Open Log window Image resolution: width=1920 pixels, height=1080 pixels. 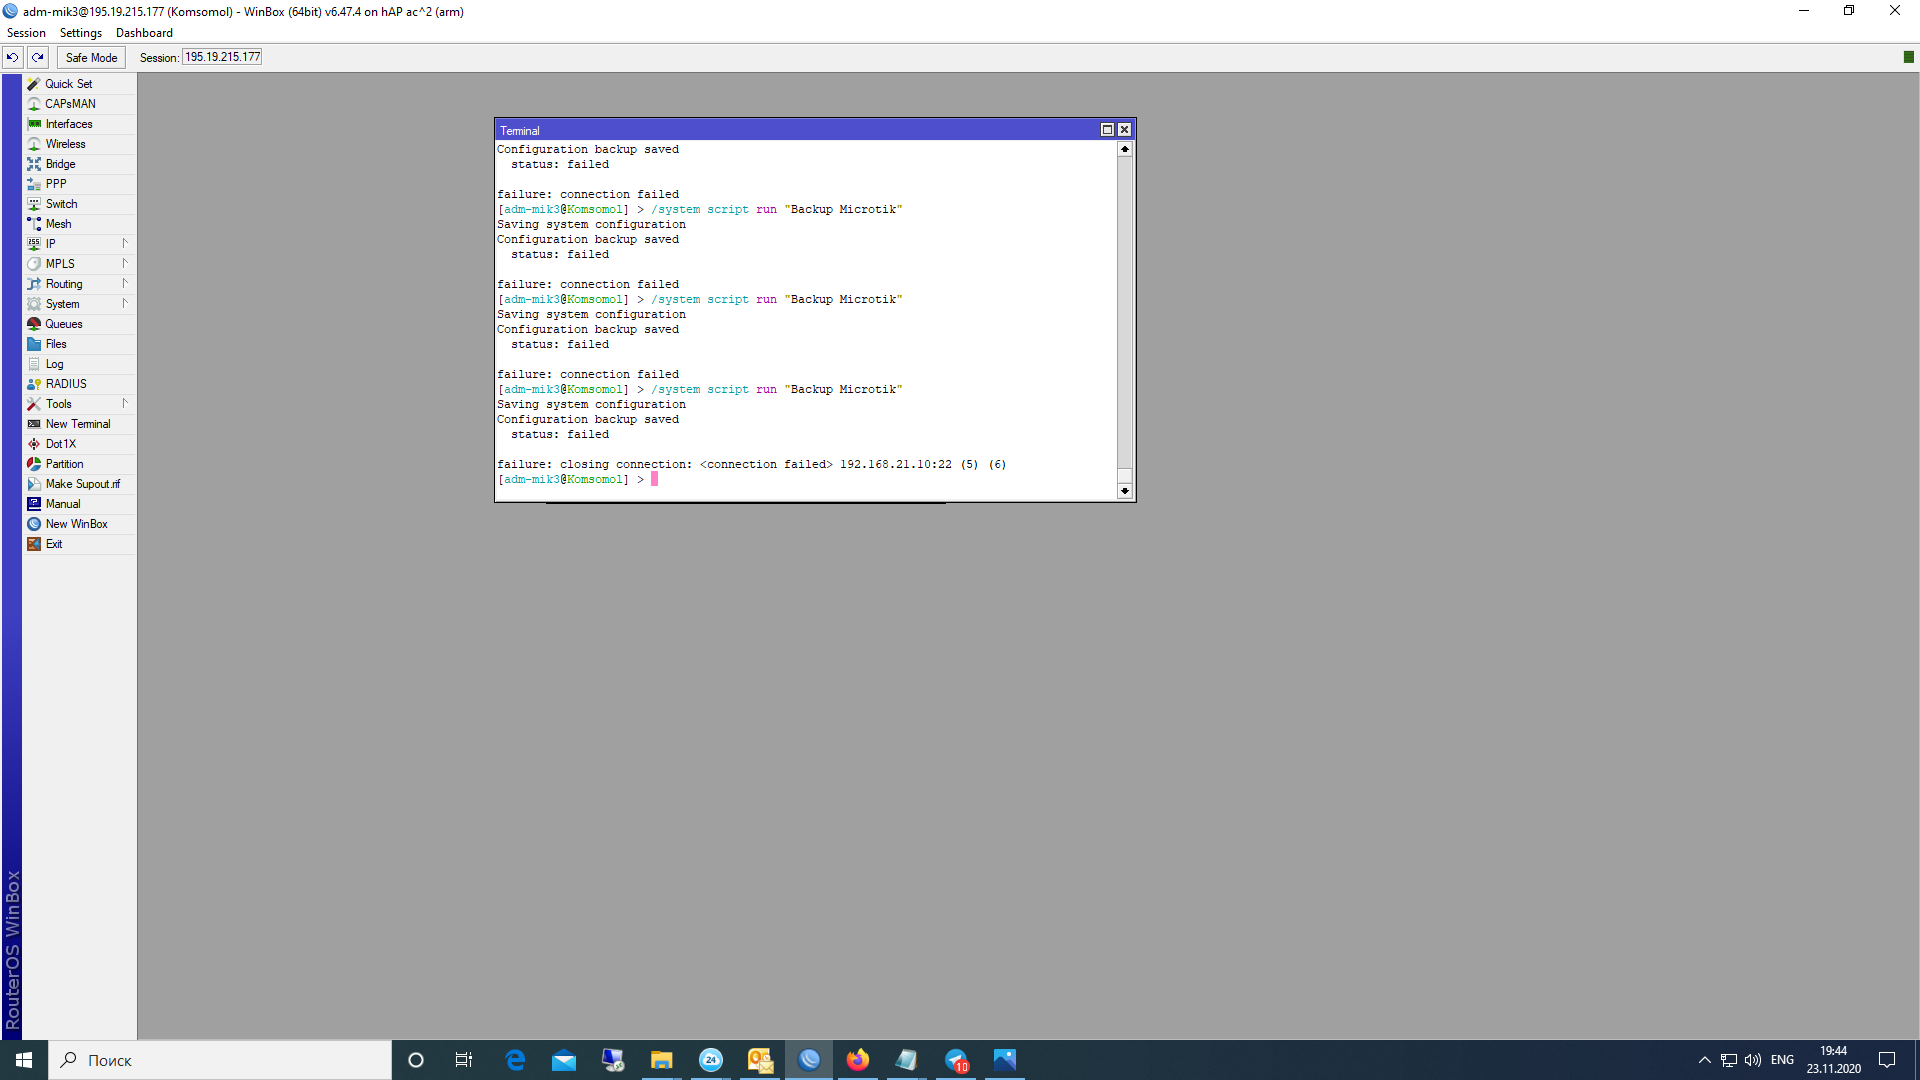click(79, 364)
